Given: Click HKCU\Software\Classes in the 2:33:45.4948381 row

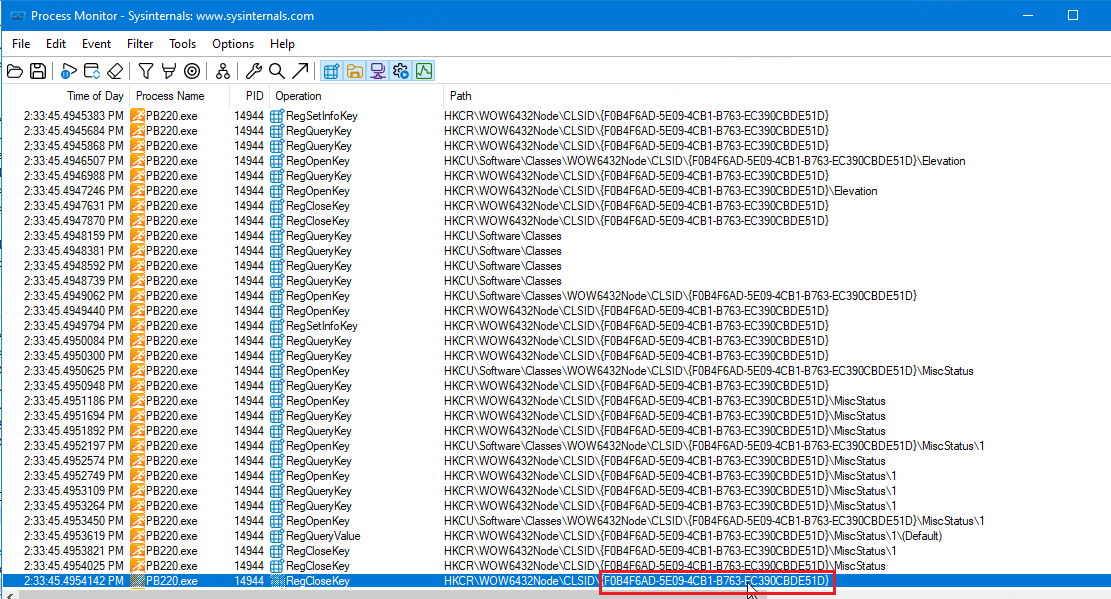Looking at the screenshot, I should coord(503,251).
